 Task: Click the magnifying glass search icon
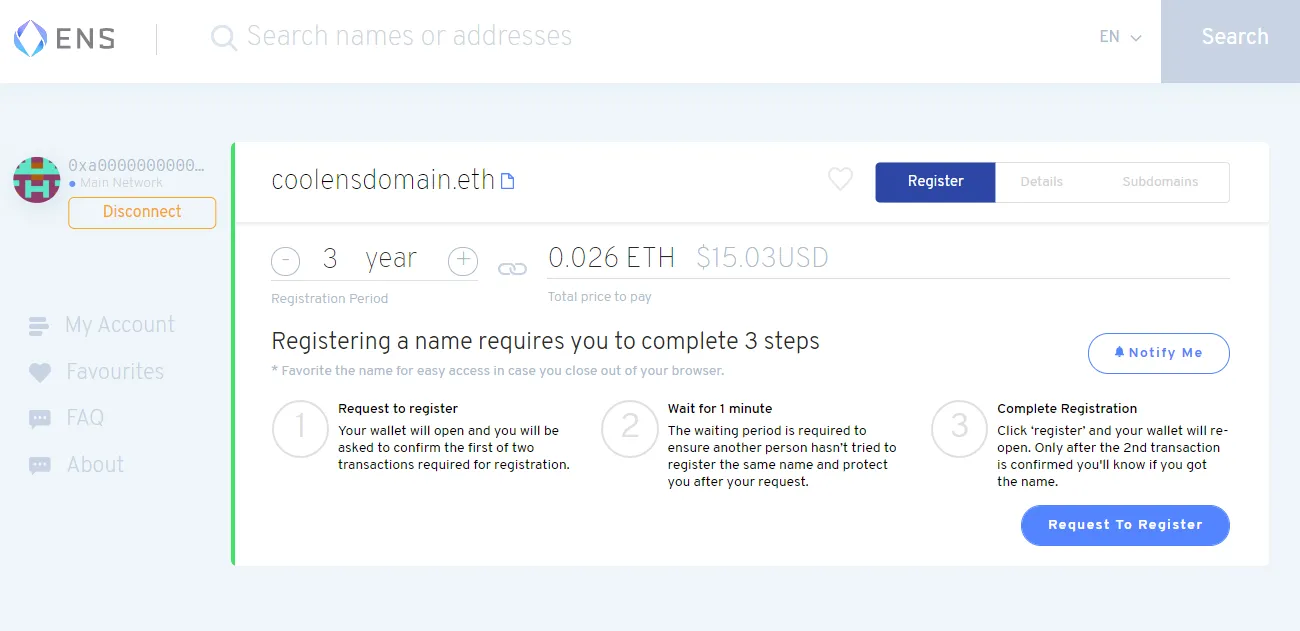coord(224,38)
